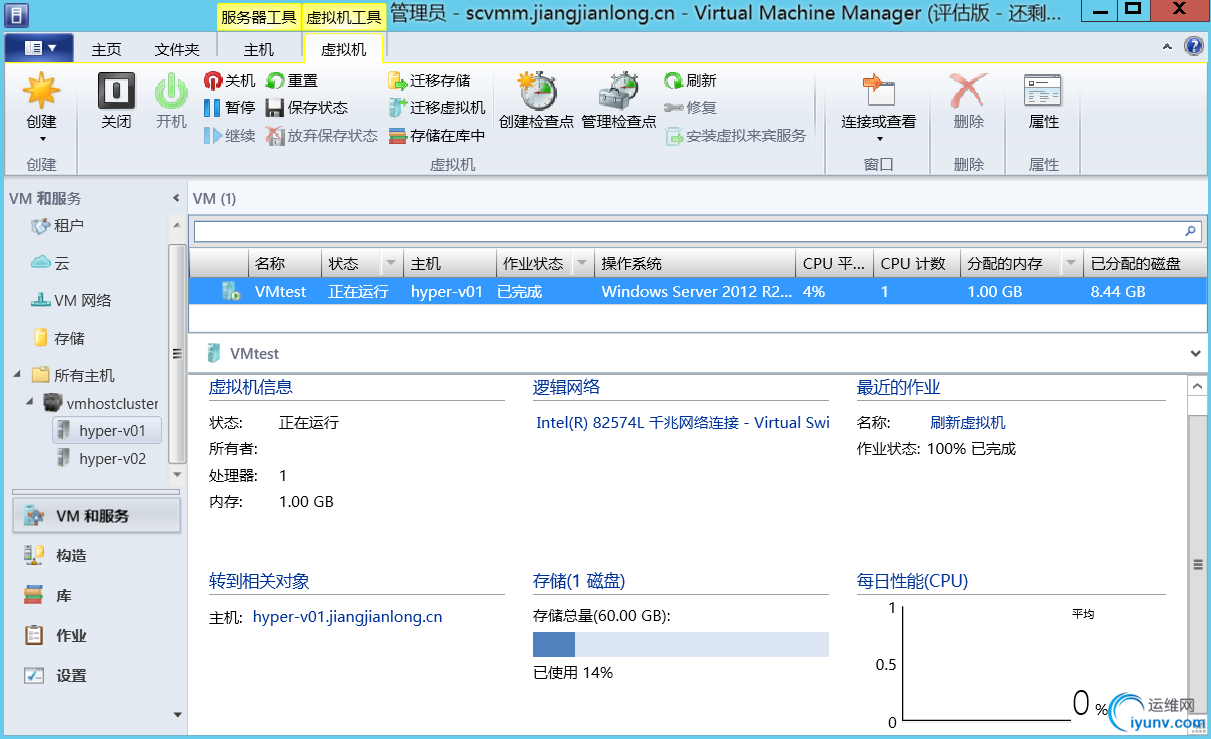The height and width of the screenshot is (739, 1211).
Task: Open the 状态 column filter dropdown
Action: click(x=390, y=264)
